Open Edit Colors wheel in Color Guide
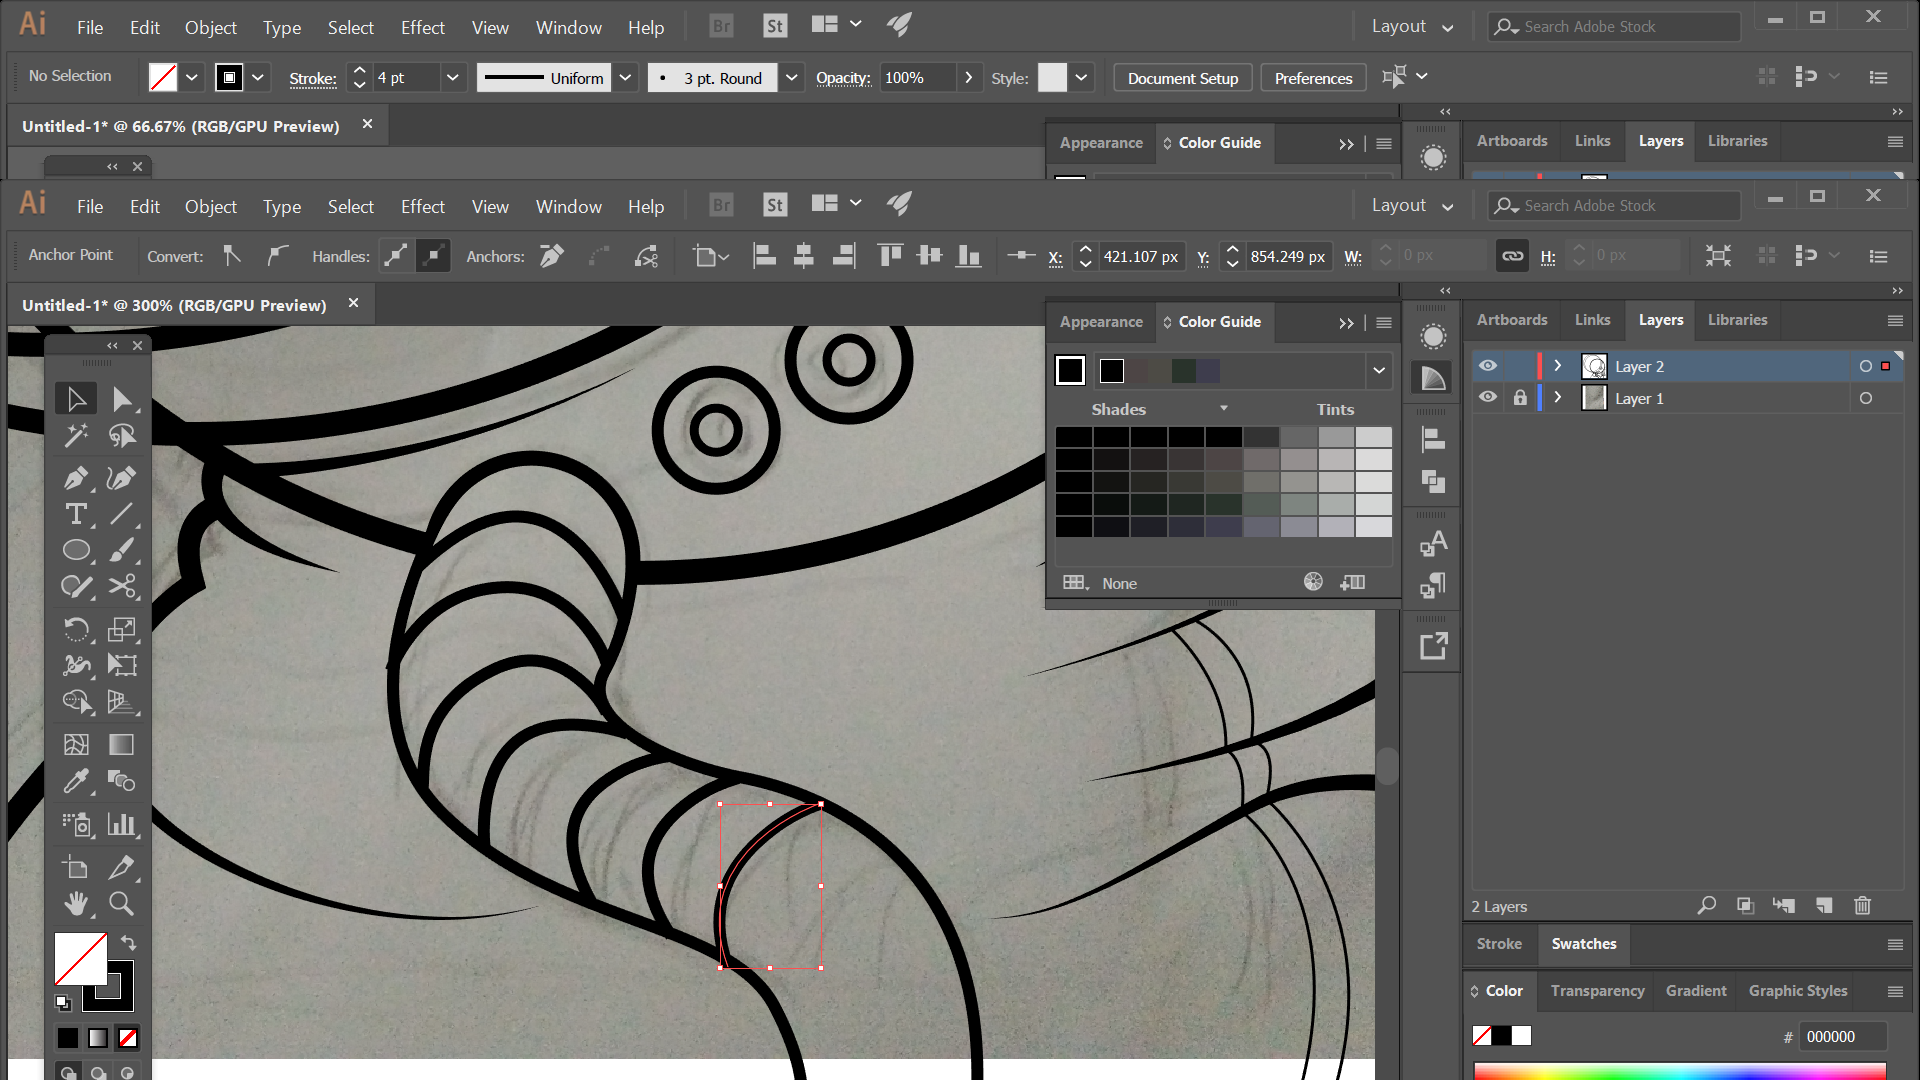Image resolution: width=1920 pixels, height=1080 pixels. point(1313,582)
